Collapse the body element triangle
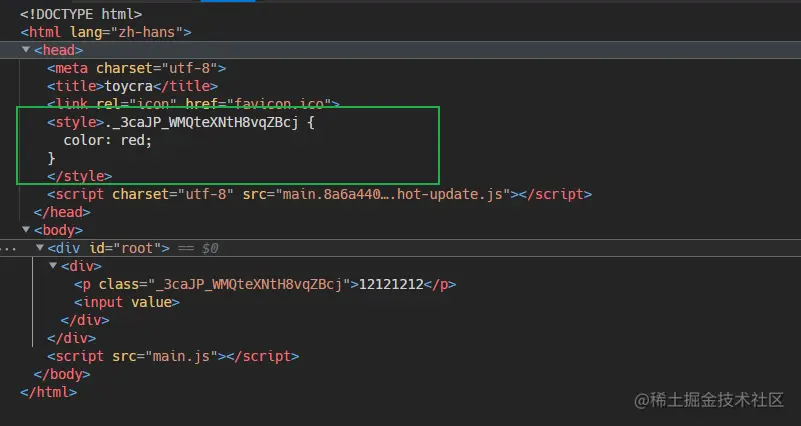The height and width of the screenshot is (426, 801). (26, 230)
